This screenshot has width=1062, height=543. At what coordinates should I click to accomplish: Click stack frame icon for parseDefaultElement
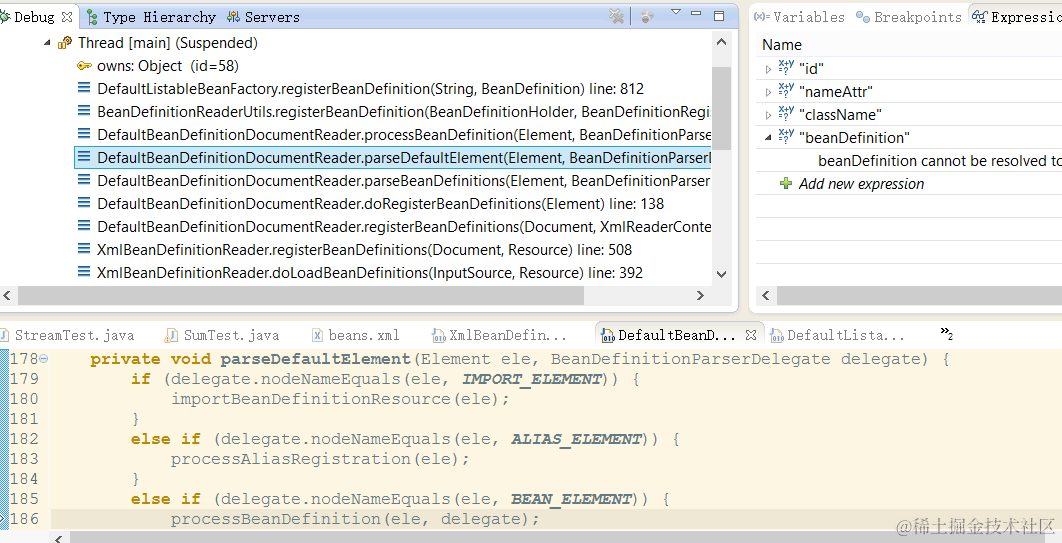pos(84,157)
